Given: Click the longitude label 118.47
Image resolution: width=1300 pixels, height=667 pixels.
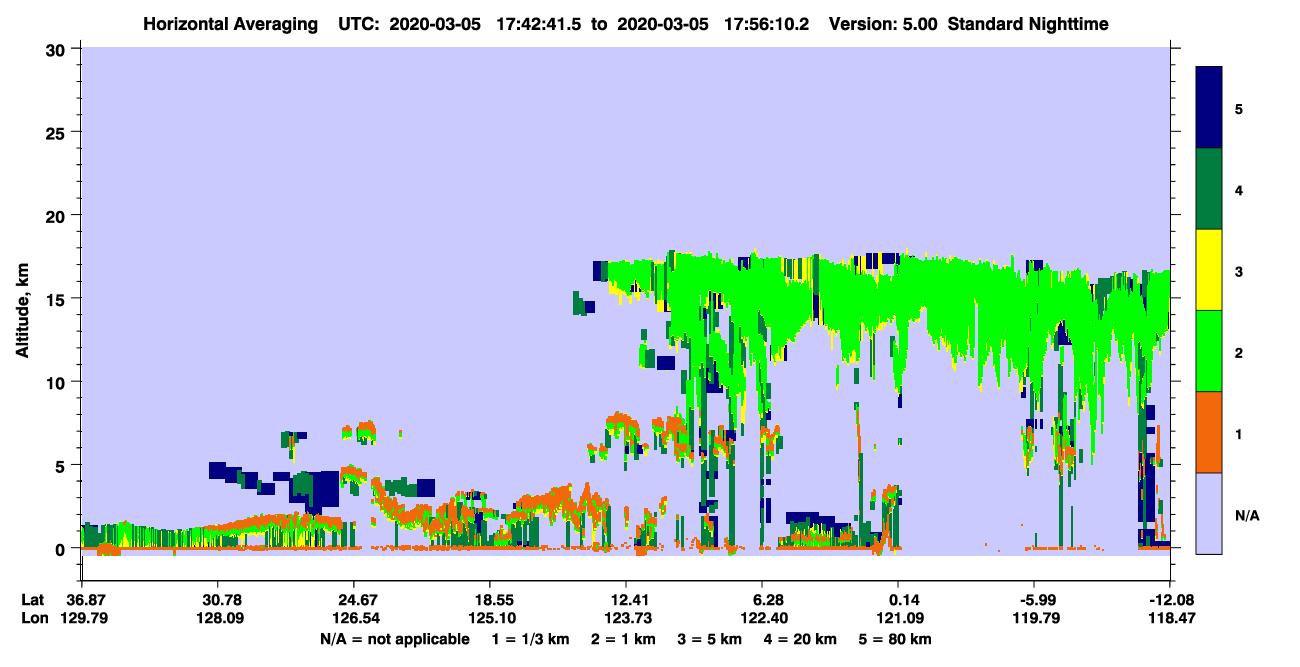Looking at the screenshot, I should (x=1170, y=618).
